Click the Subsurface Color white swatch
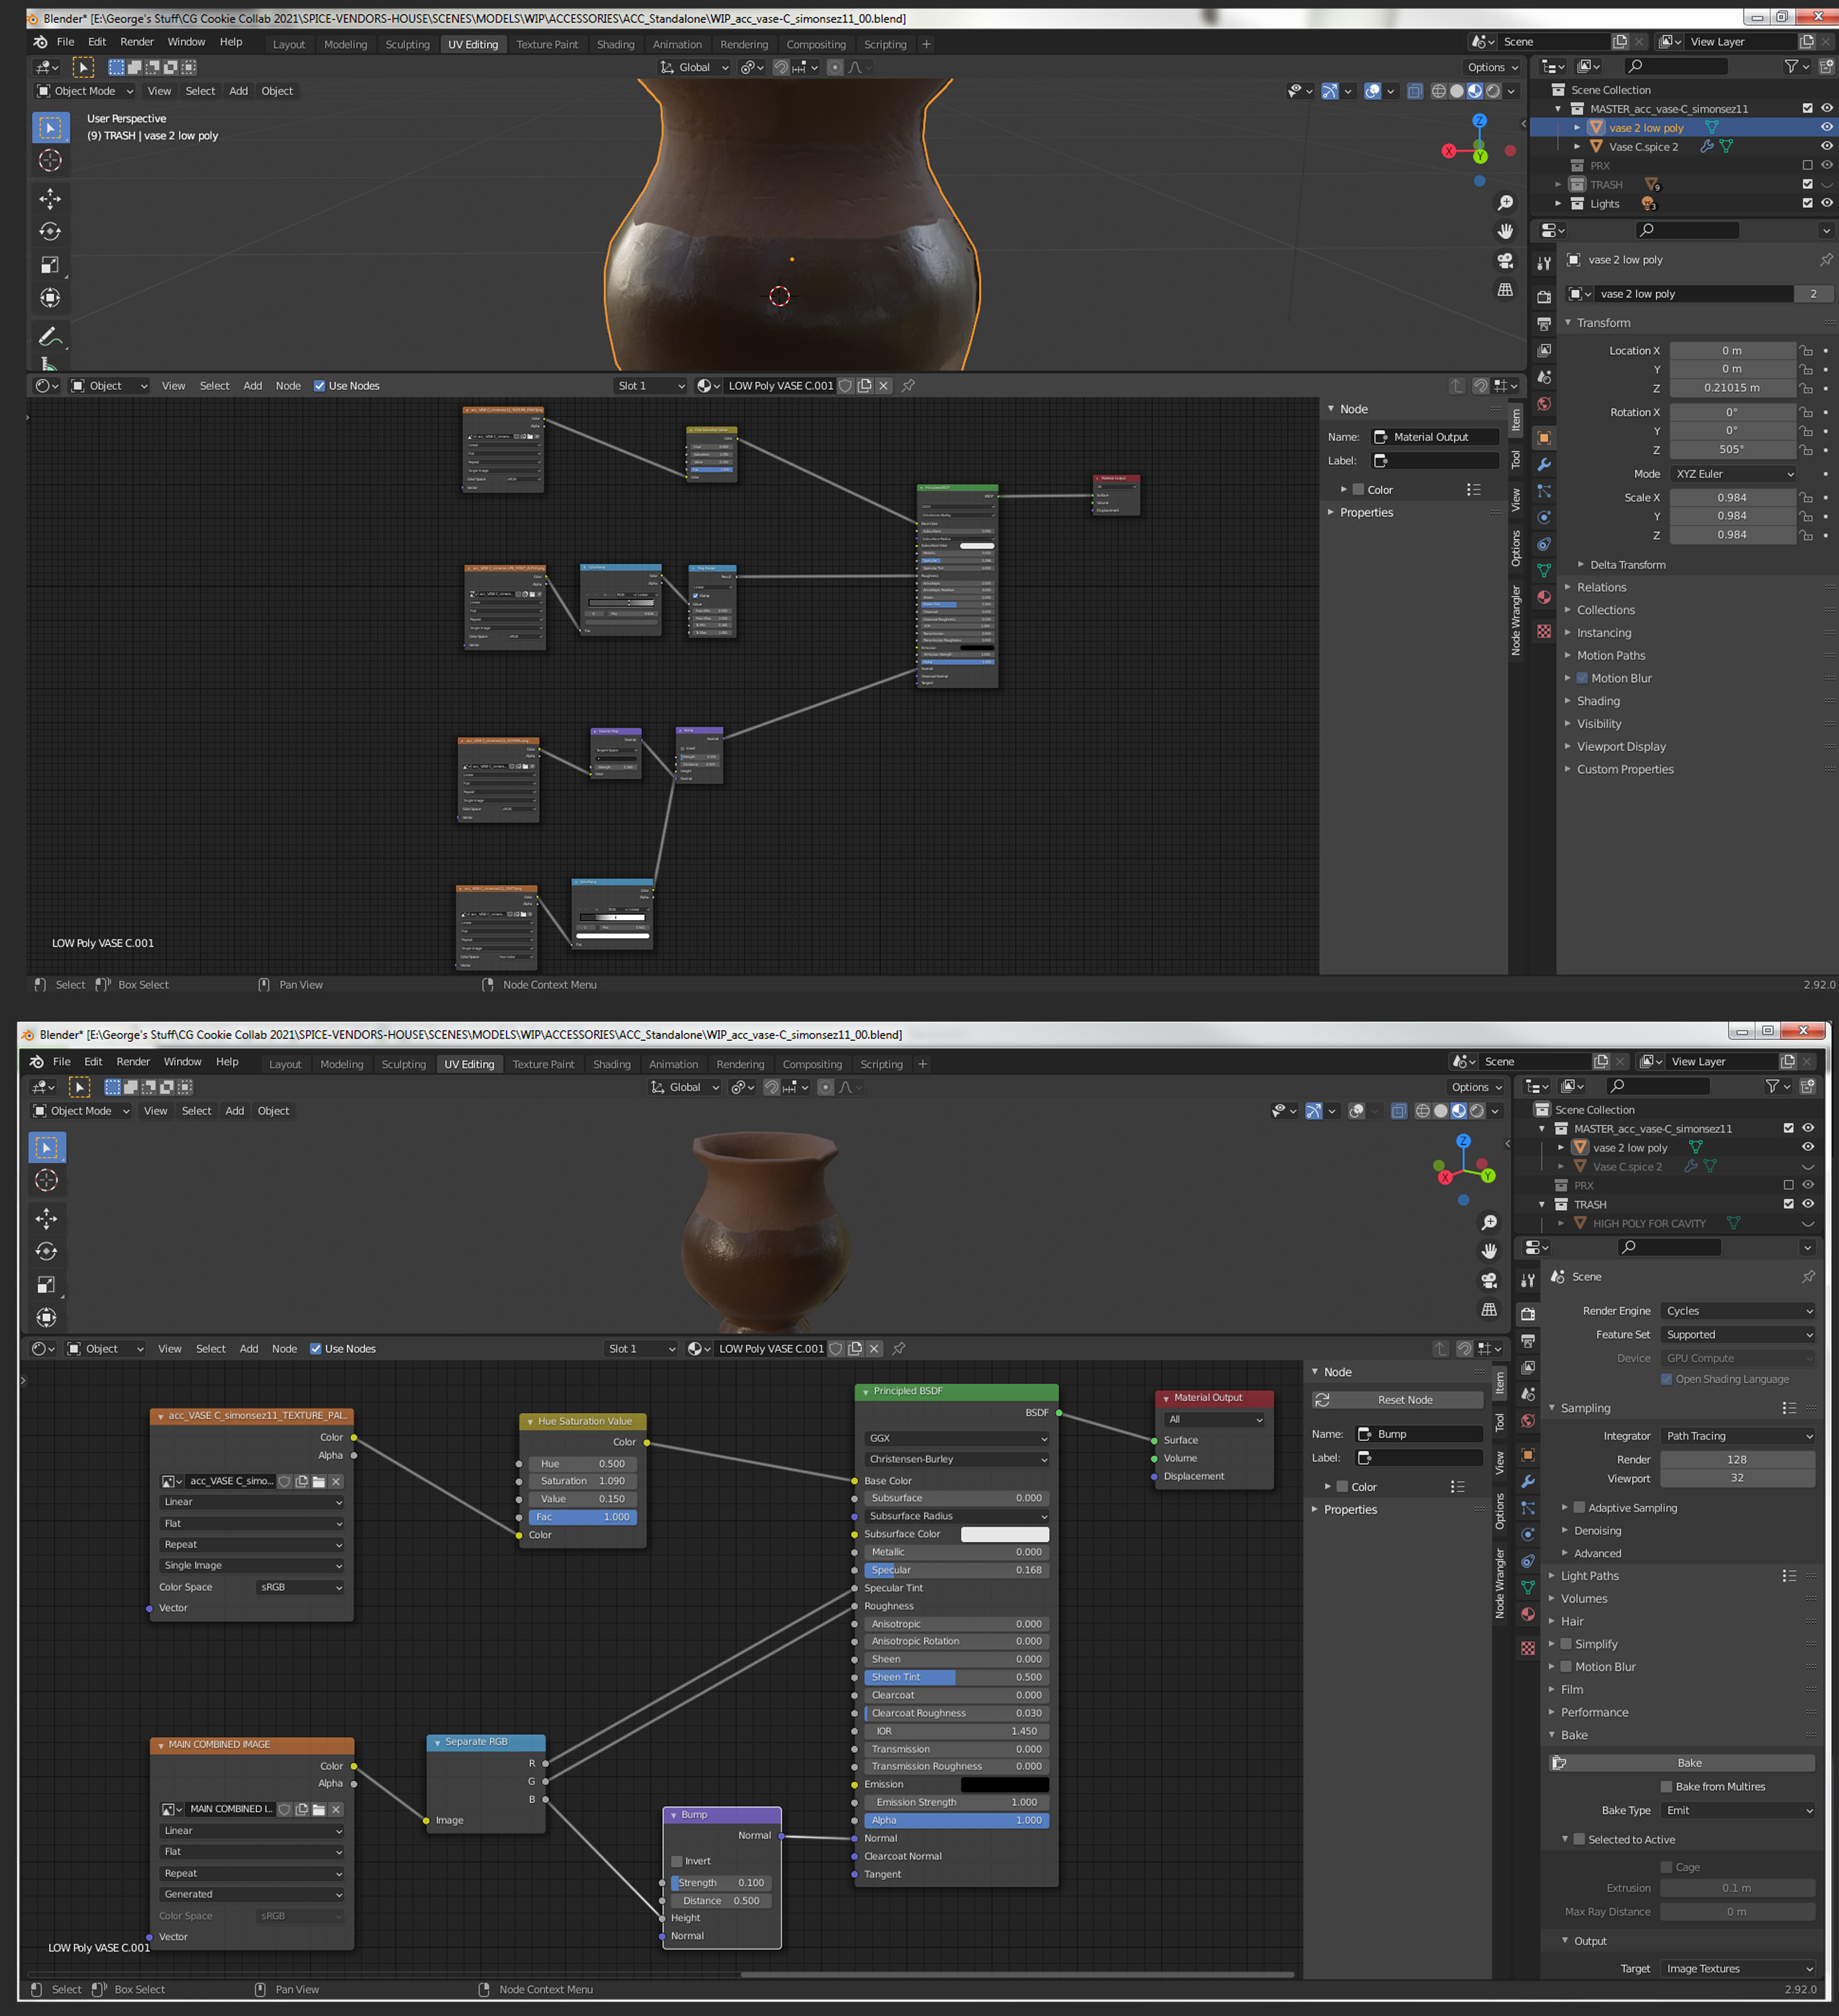This screenshot has width=1839, height=2016. pos(1004,1534)
